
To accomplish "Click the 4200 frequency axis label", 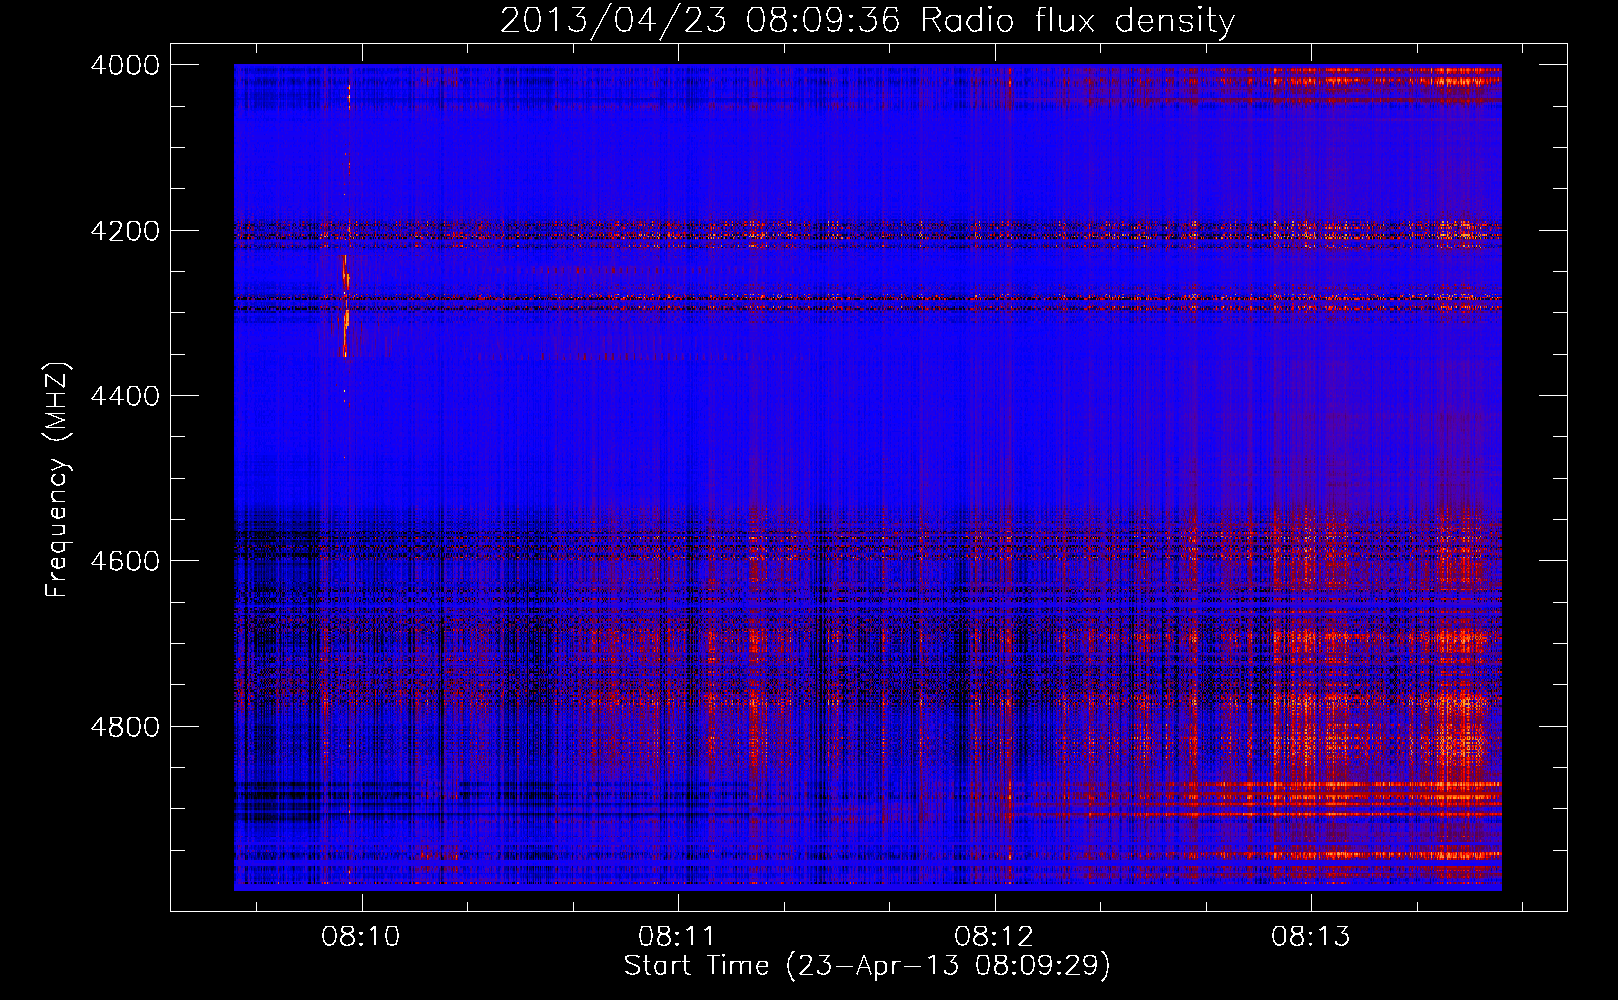I will (125, 231).
